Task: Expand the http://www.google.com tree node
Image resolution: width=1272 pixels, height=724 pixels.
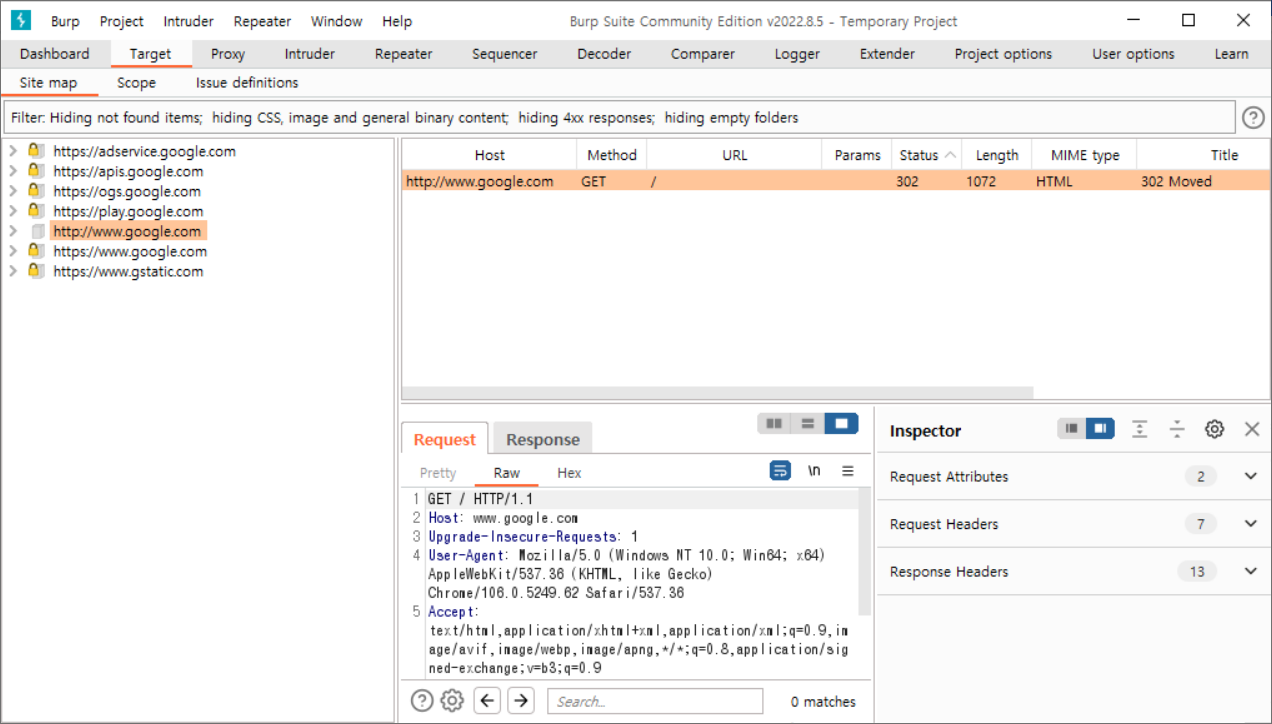Action: tap(13, 231)
